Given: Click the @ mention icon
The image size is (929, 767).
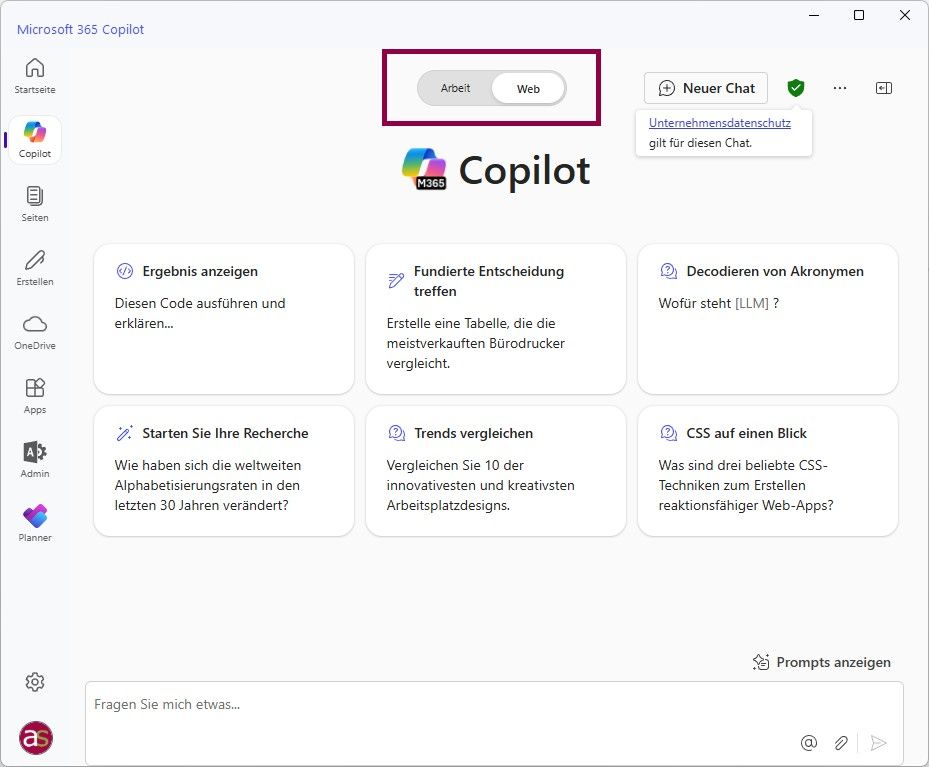Looking at the screenshot, I should 809,742.
